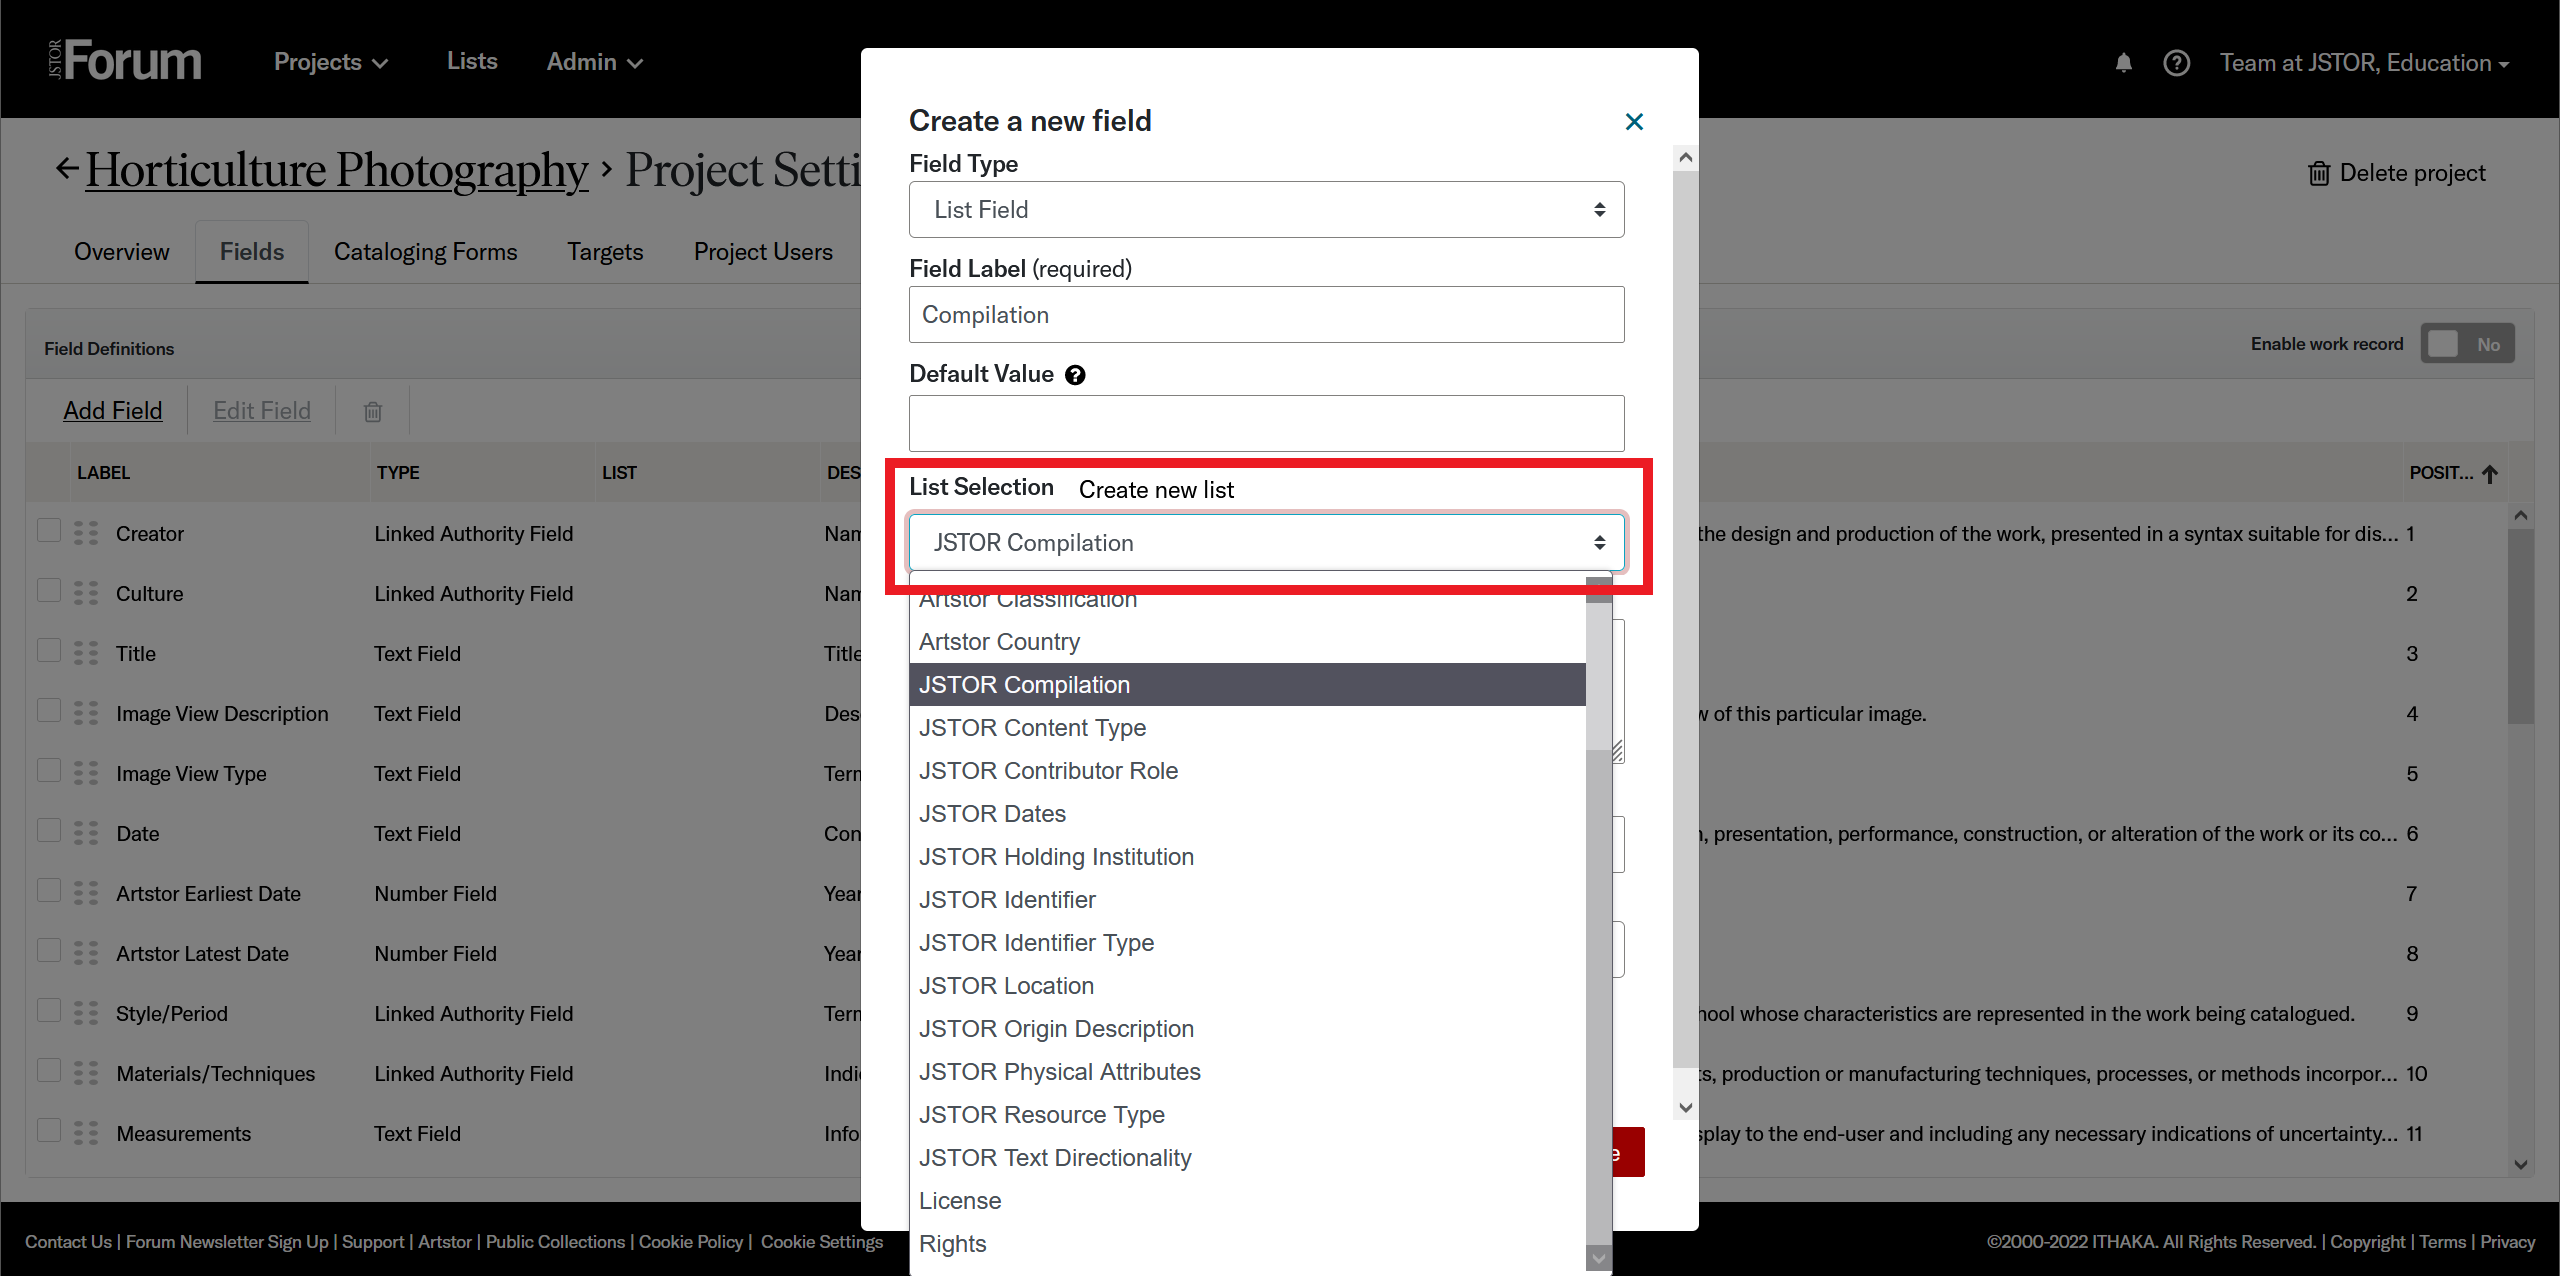Click the drag handle for Date row
Screen dimensions: 2560x1276
86,833
